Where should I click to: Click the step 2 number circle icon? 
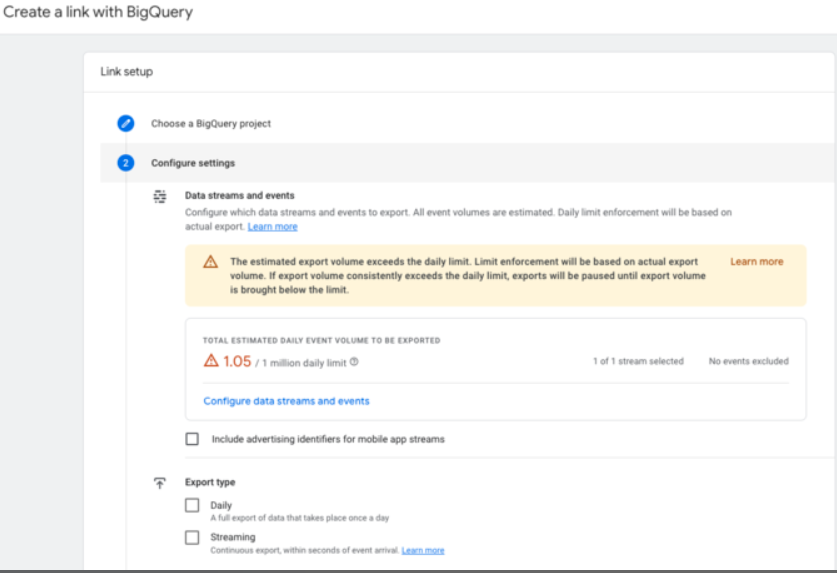coord(126,163)
